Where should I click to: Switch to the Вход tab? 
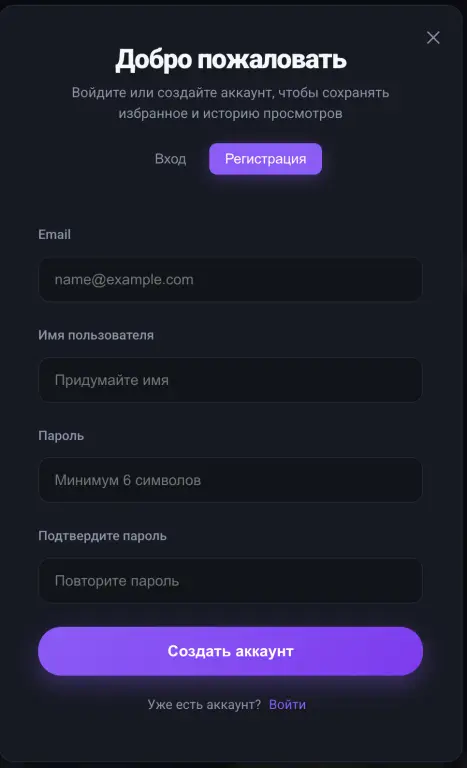coord(171,159)
